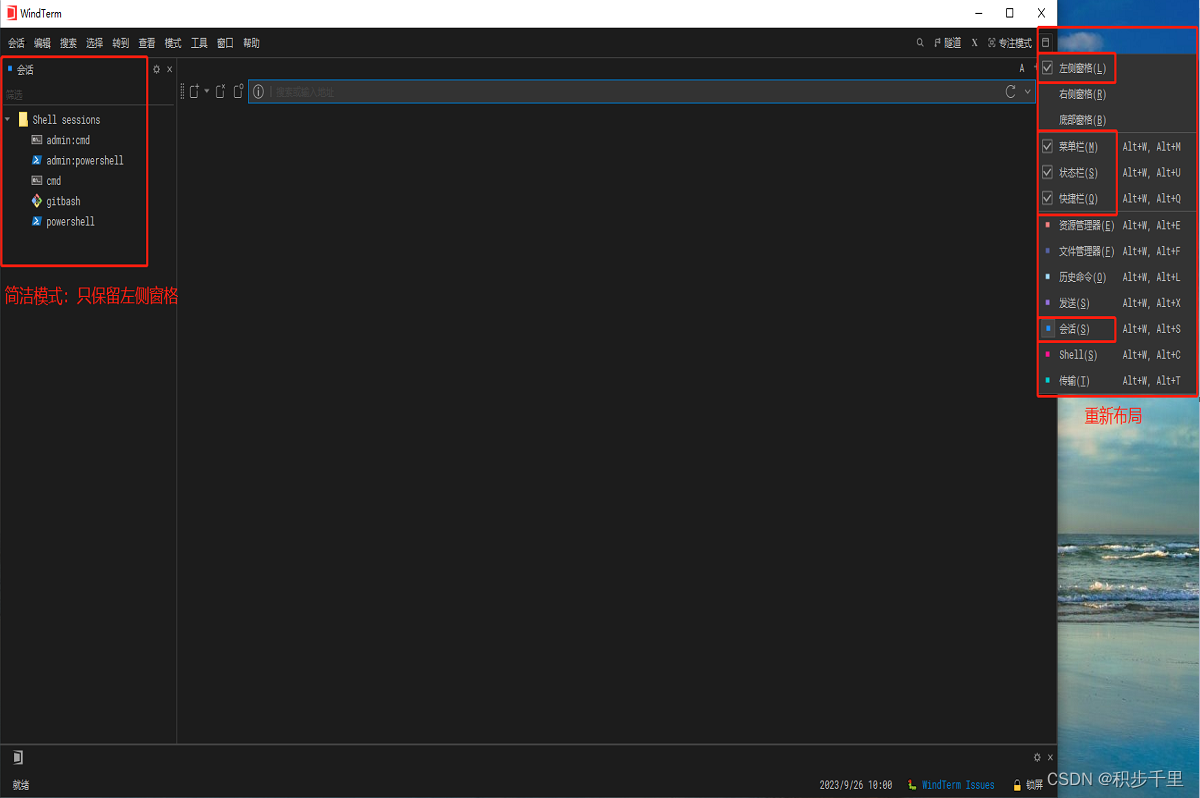Click the 锁屏 lock screen button

pyautogui.click(x=1028, y=785)
